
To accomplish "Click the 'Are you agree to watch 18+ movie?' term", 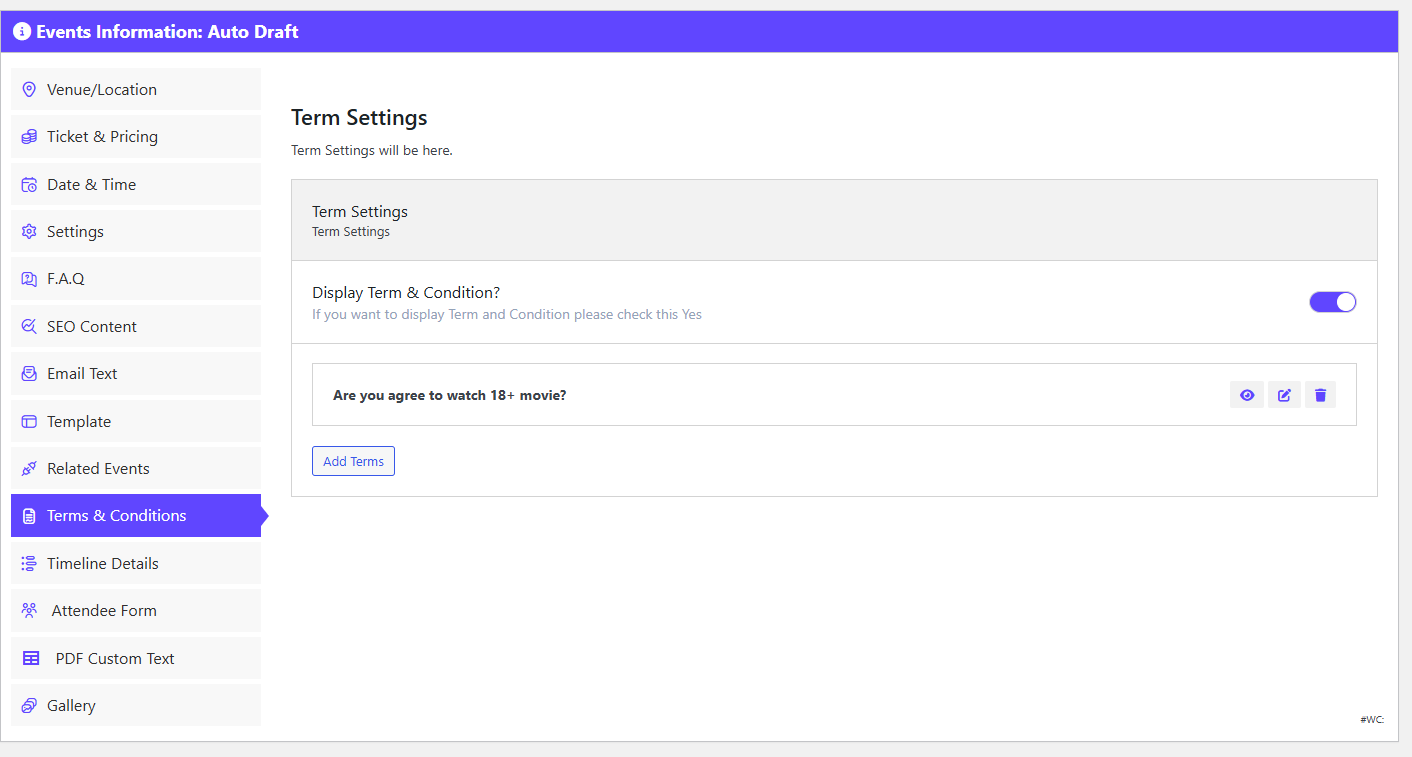I will (x=450, y=395).
